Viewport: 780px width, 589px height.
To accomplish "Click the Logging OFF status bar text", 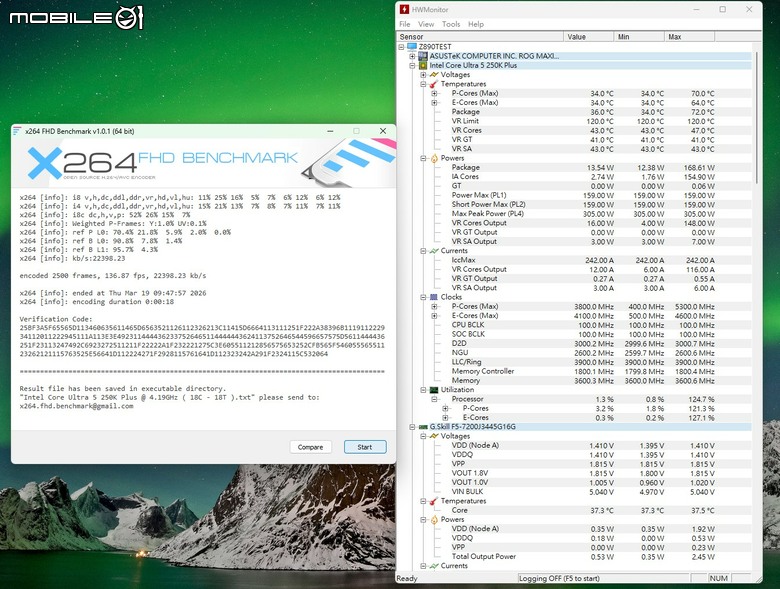I will pos(559,578).
